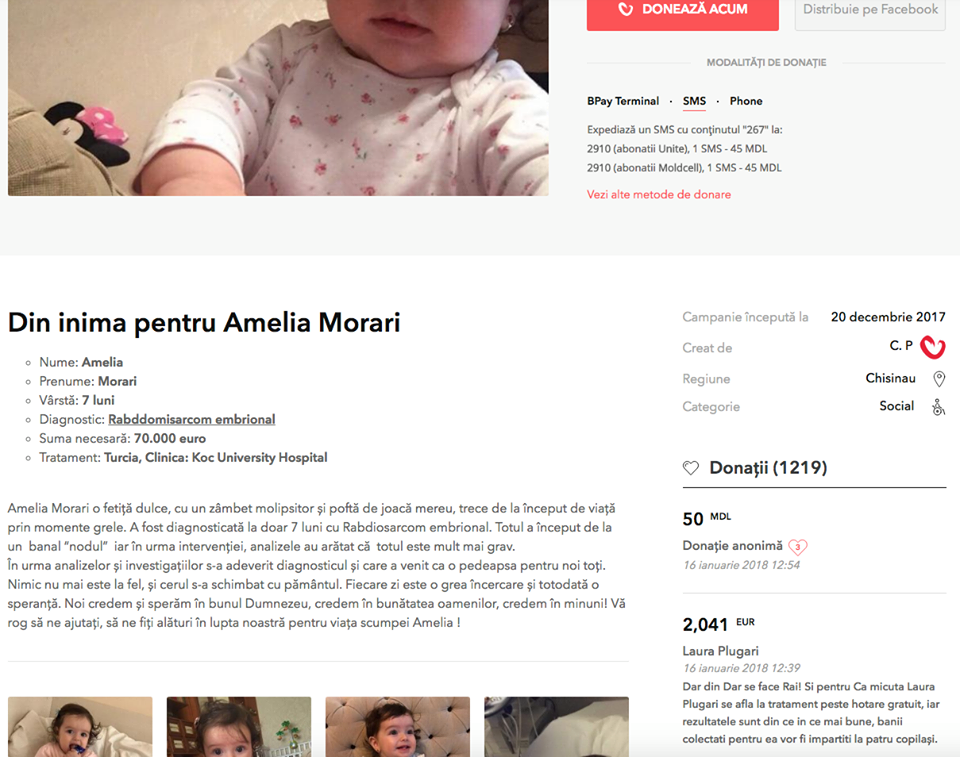Switch to the Phone donation tab

tap(746, 101)
